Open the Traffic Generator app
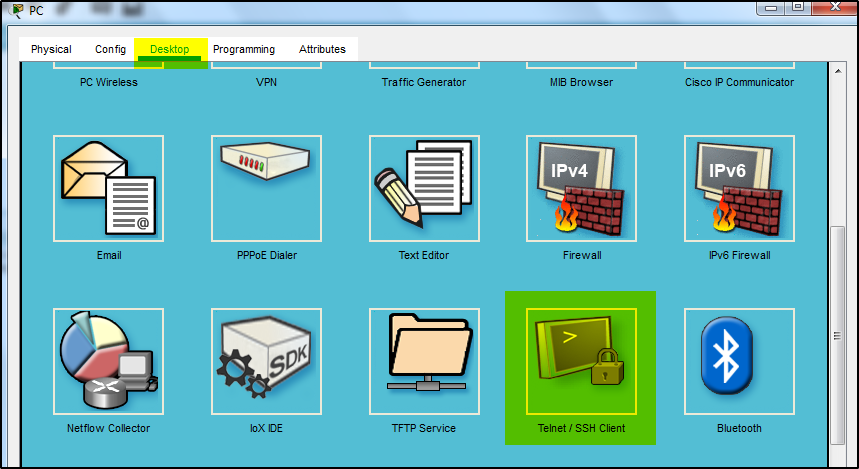Screen dimensions: 859x469 [424, 82]
